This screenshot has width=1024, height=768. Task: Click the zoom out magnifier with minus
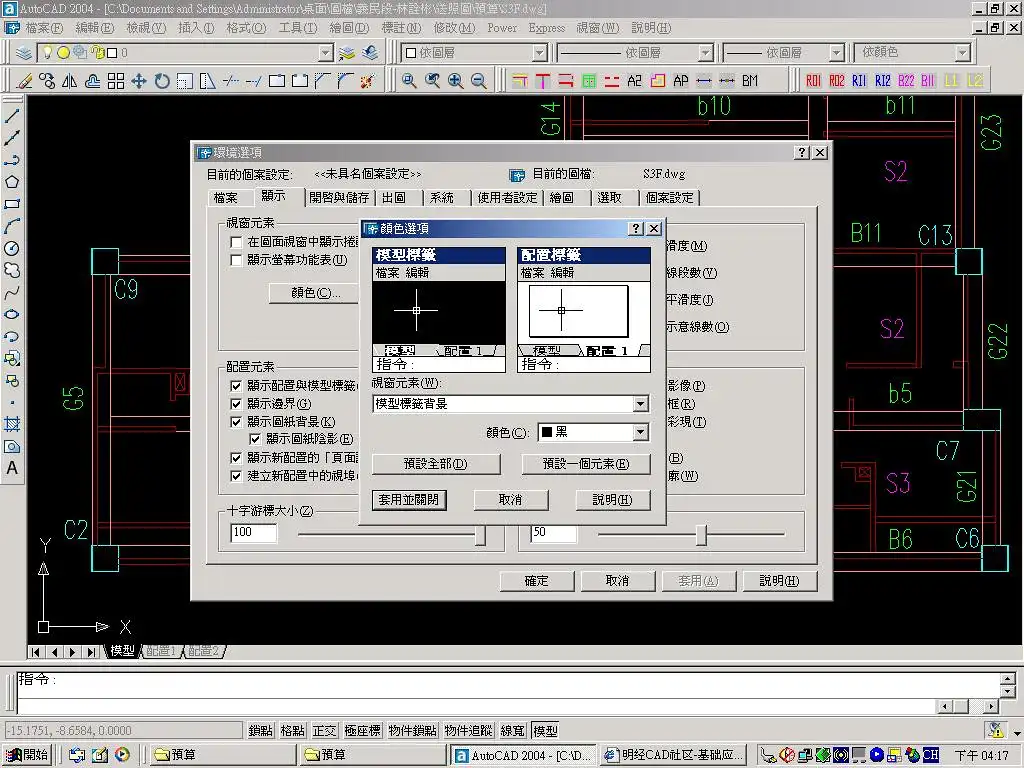[479, 81]
